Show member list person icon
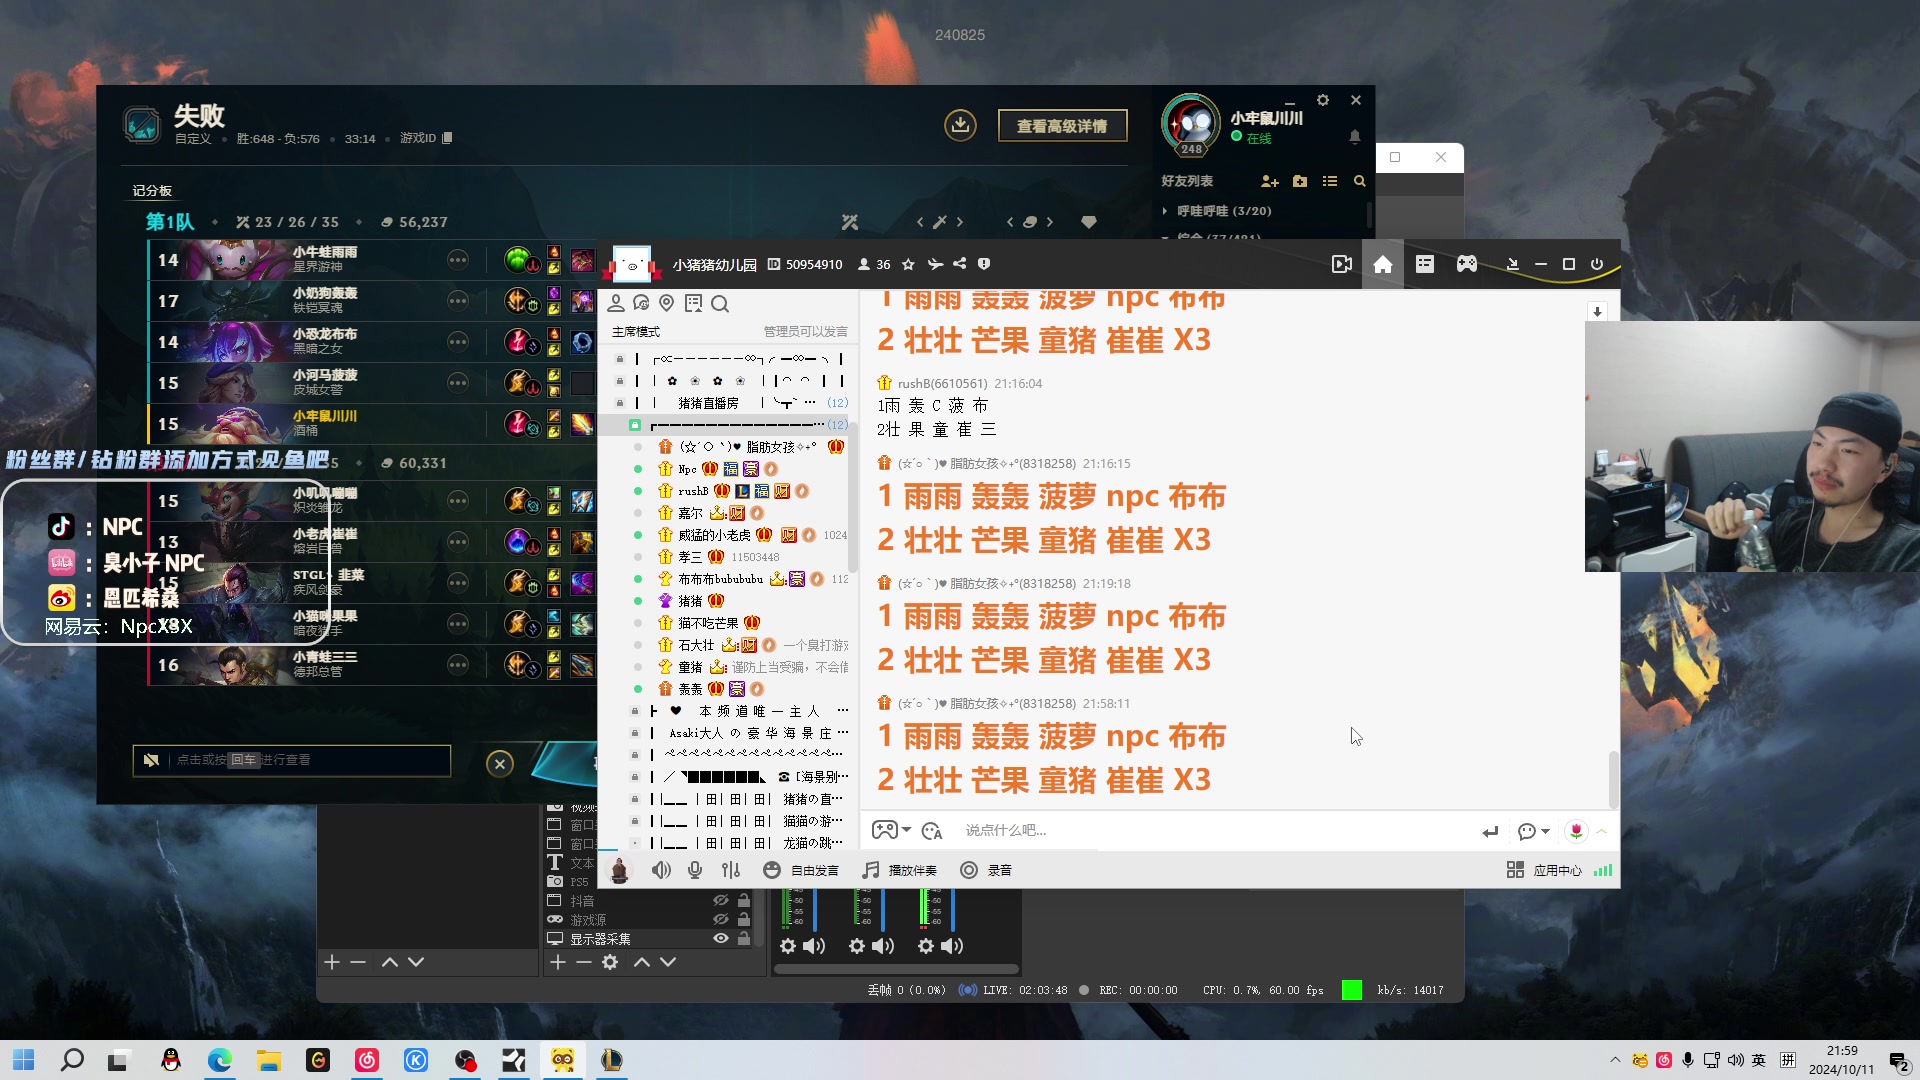This screenshot has height=1080, width=1920. [x=616, y=303]
